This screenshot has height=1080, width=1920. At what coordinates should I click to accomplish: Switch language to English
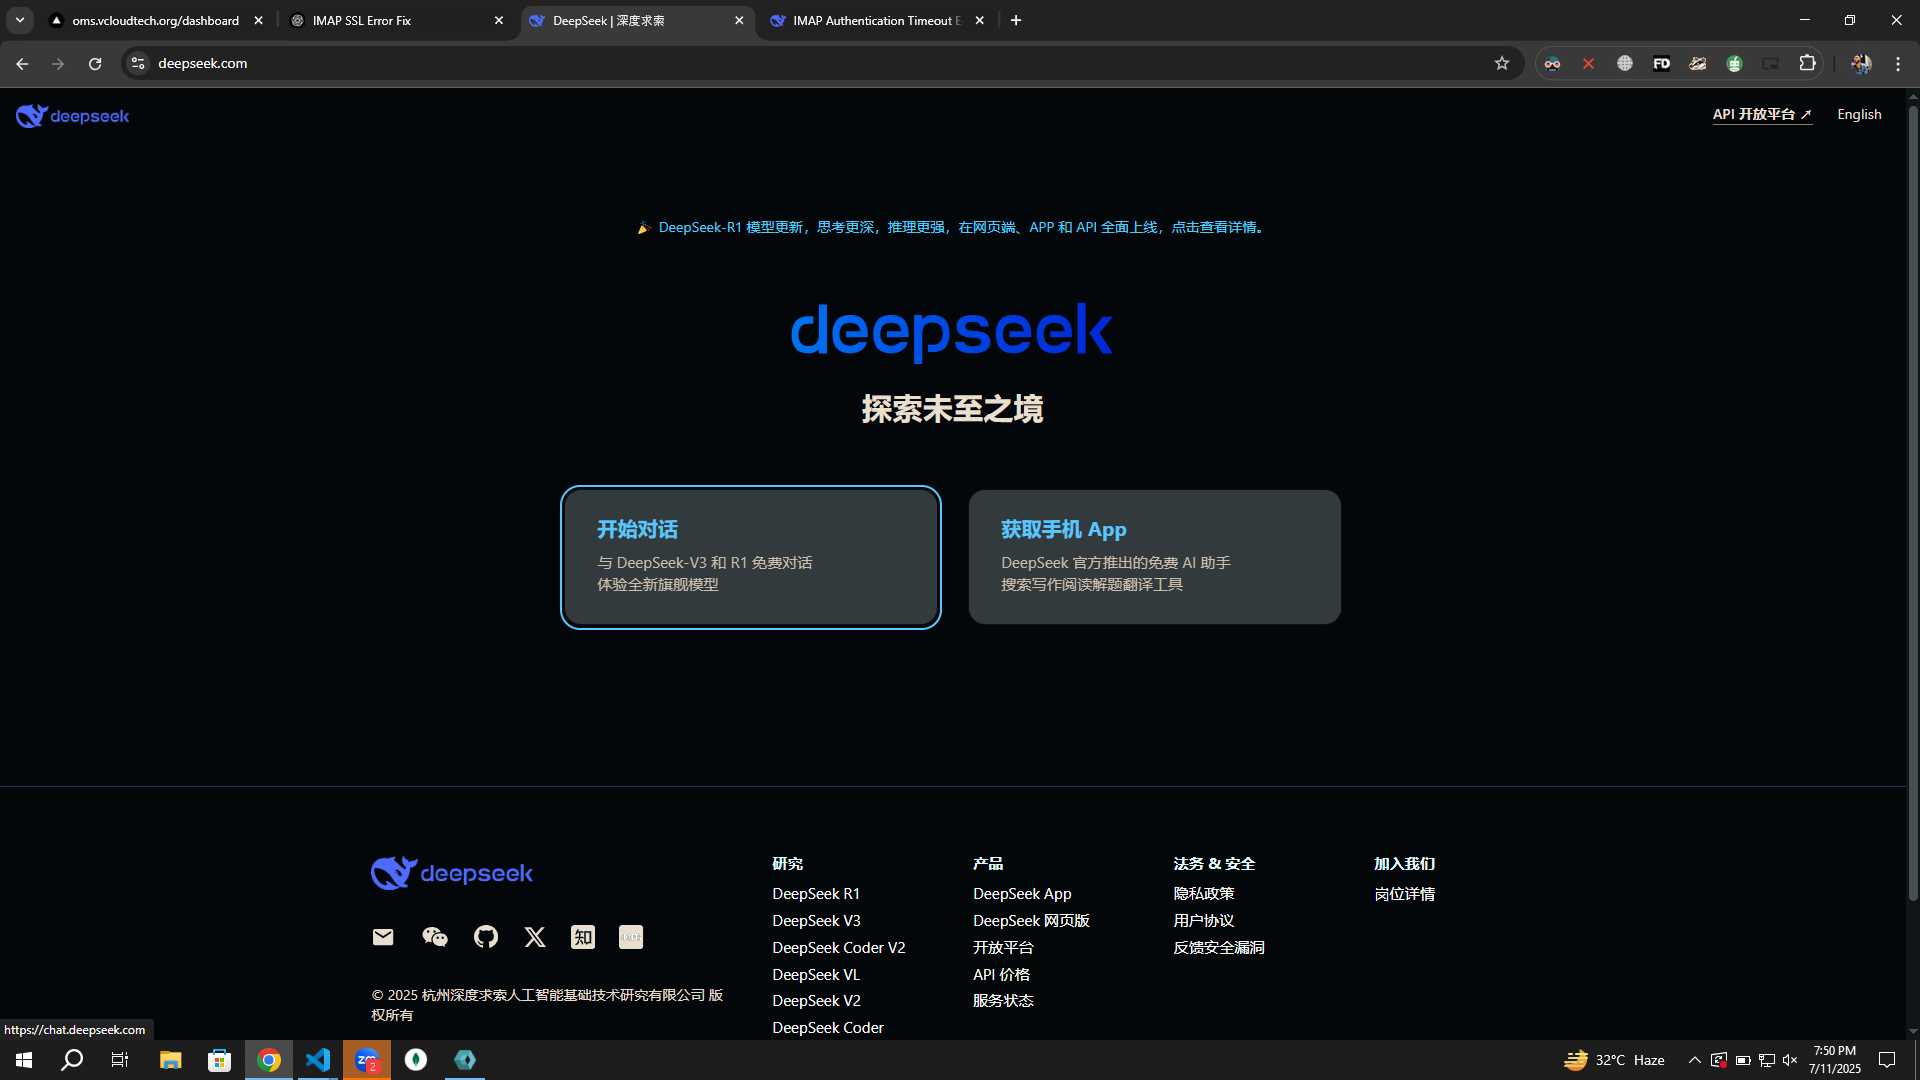click(1859, 115)
